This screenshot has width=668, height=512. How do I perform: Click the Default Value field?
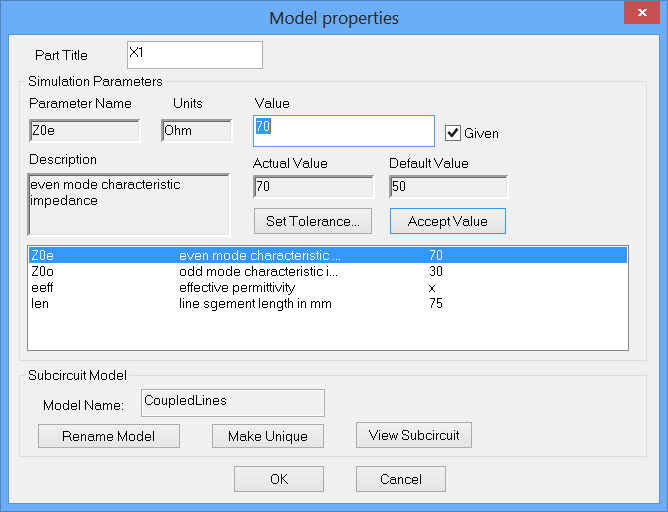[x=448, y=187]
